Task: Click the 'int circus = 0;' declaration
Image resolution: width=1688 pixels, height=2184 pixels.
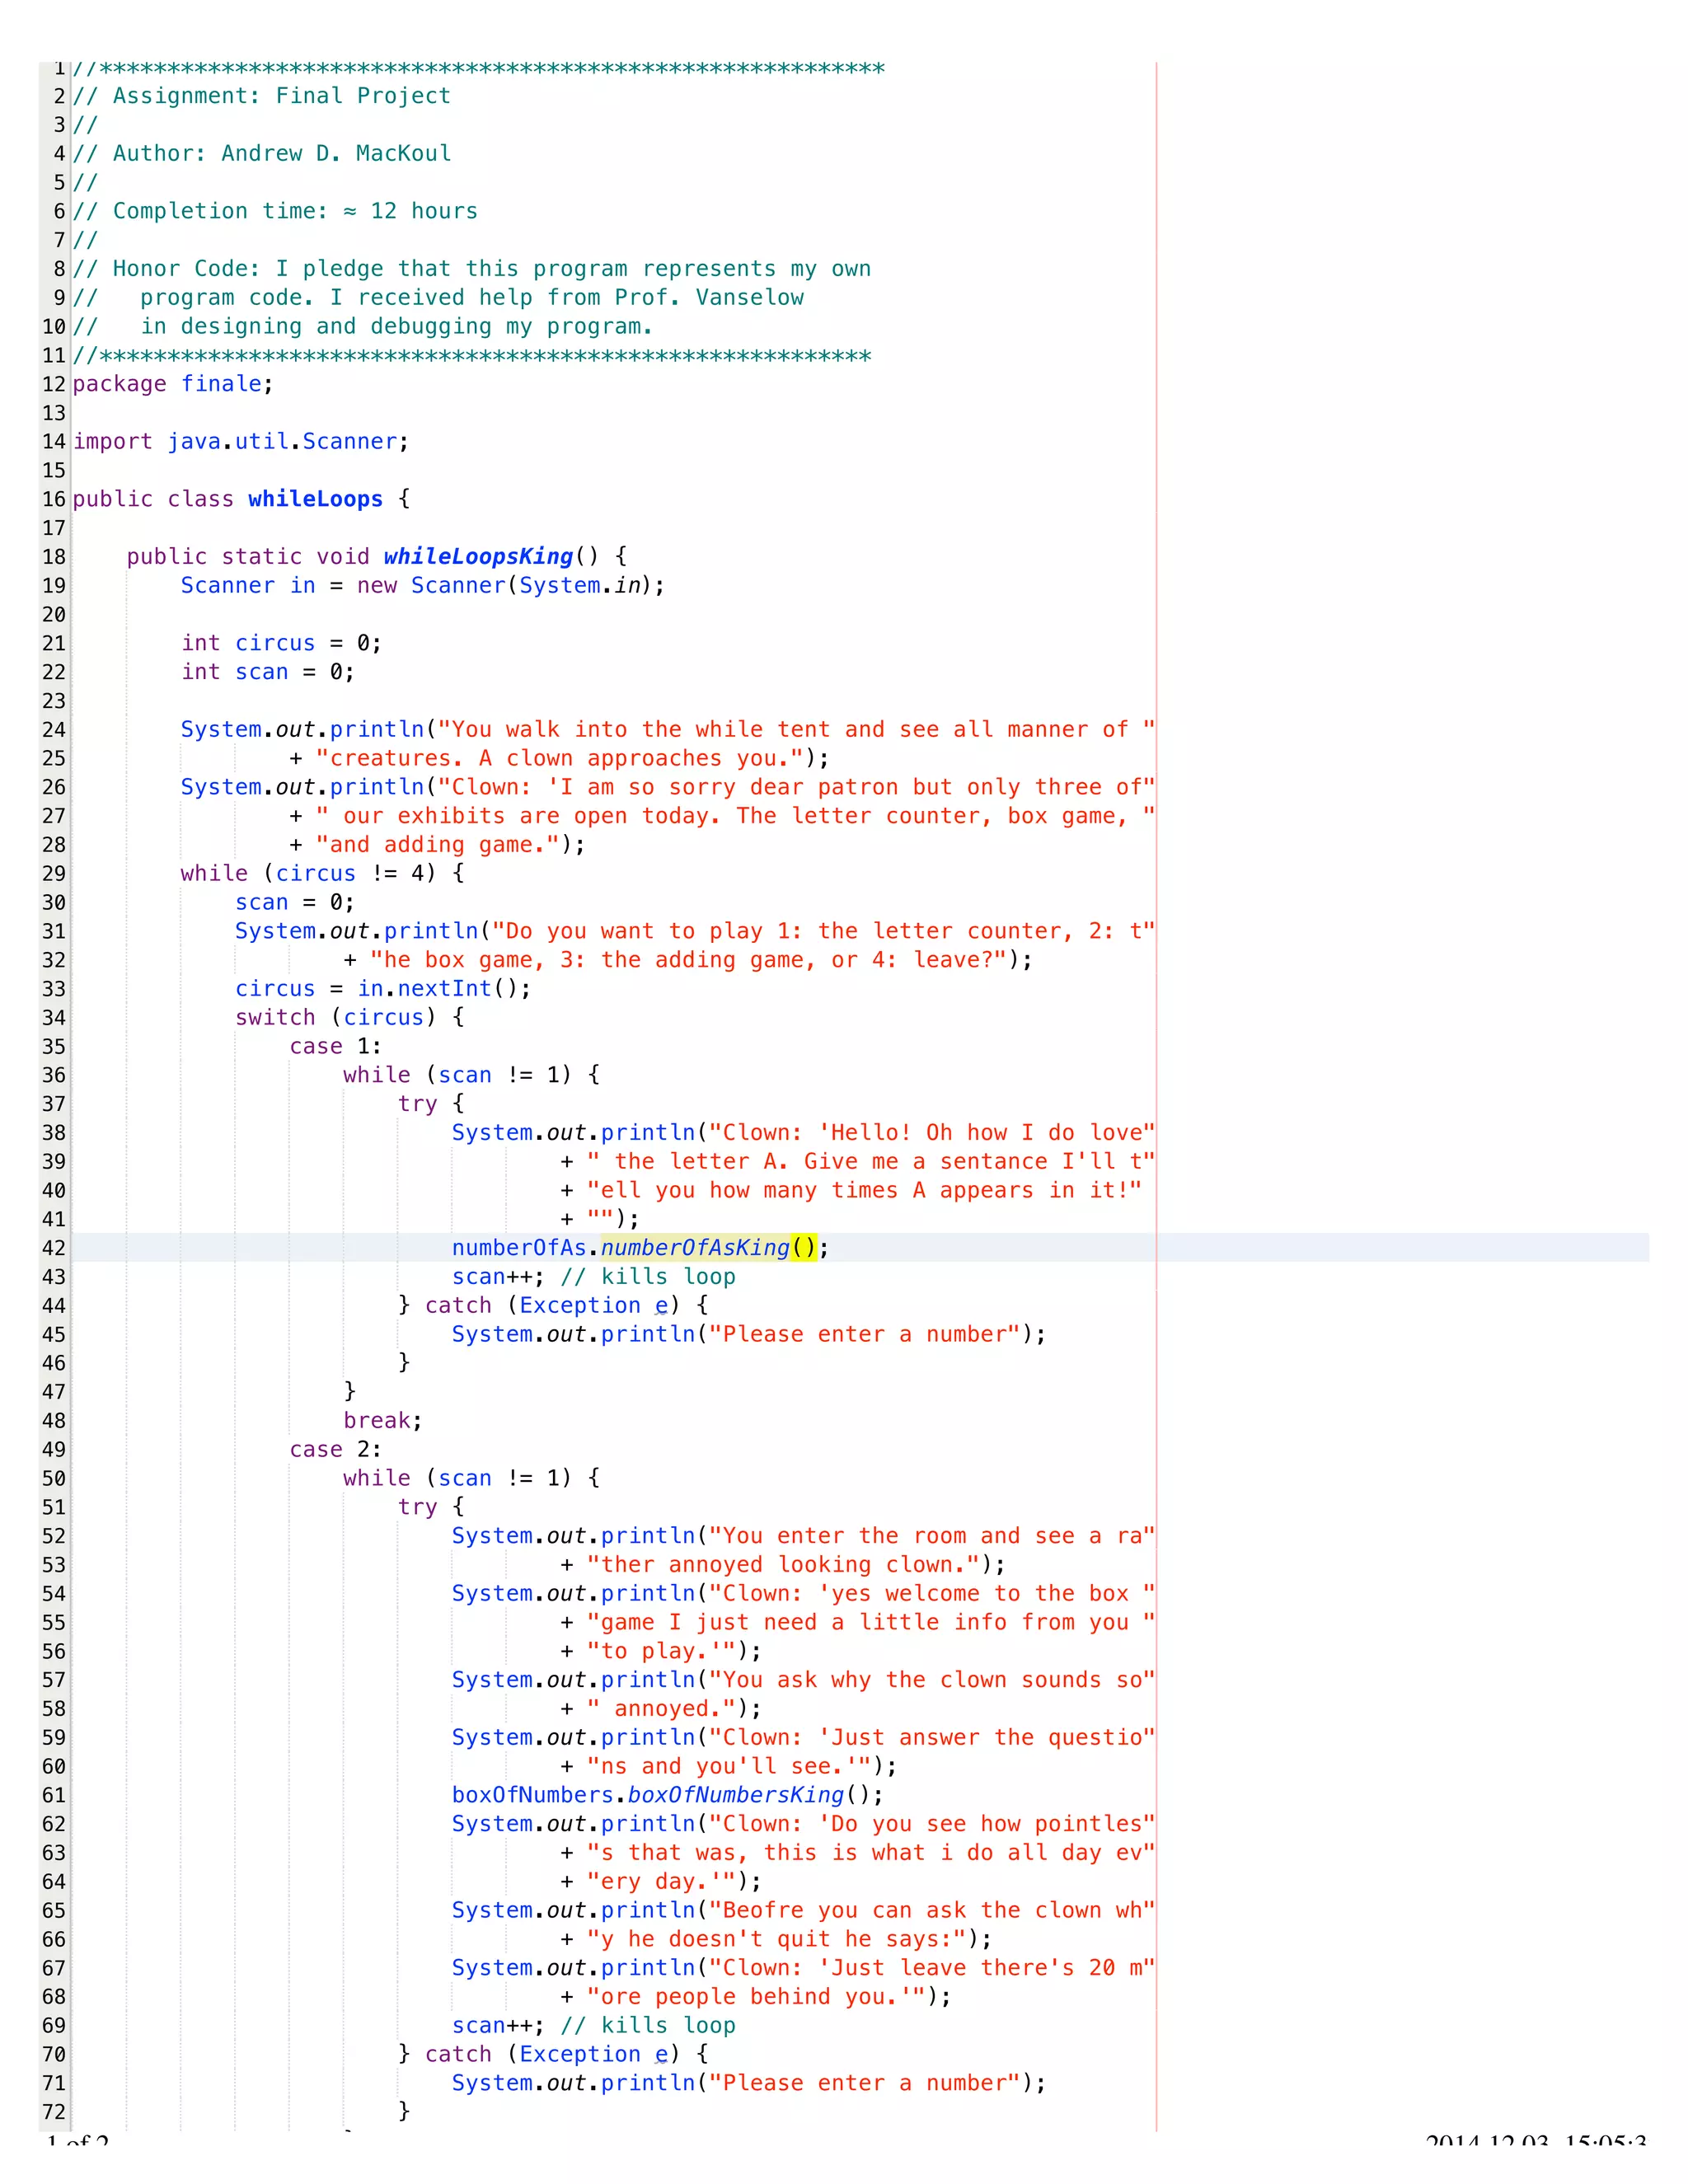Action: coord(281,644)
